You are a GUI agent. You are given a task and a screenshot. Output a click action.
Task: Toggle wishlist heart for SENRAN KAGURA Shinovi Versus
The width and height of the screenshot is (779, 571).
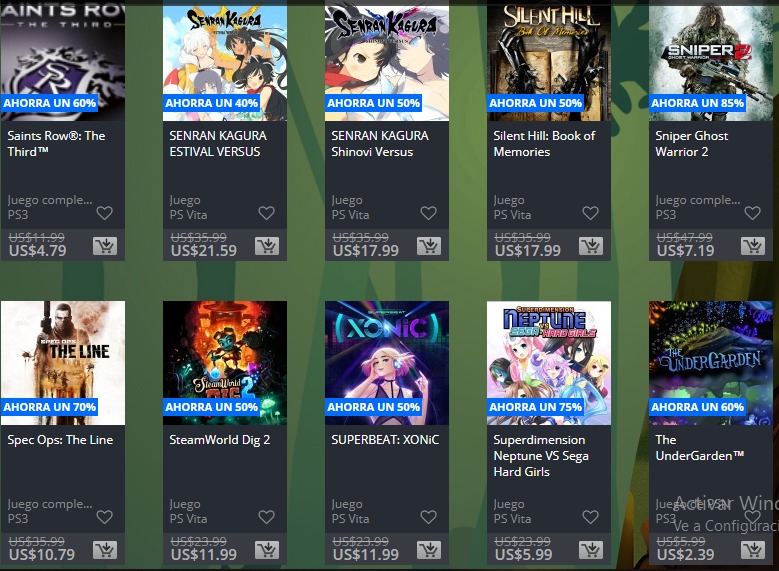tap(428, 213)
